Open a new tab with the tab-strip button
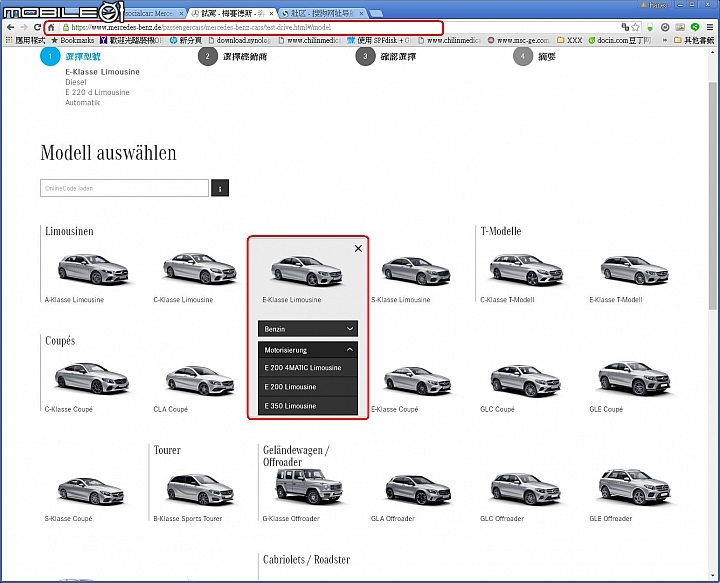Image resolution: width=720 pixels, height=583 pixels. tap(376, 13)
